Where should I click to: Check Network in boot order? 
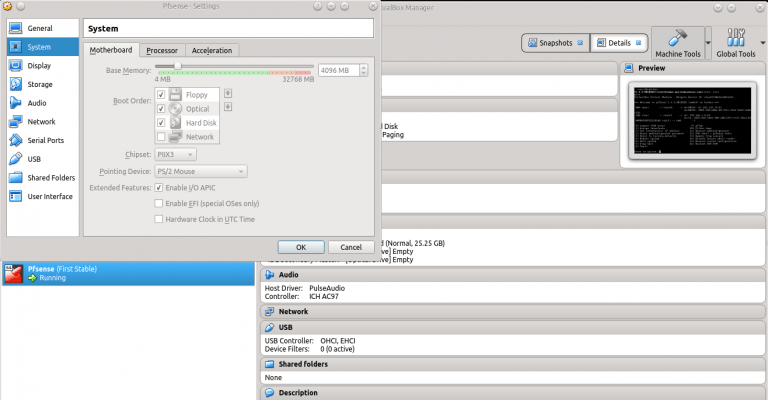161,137
